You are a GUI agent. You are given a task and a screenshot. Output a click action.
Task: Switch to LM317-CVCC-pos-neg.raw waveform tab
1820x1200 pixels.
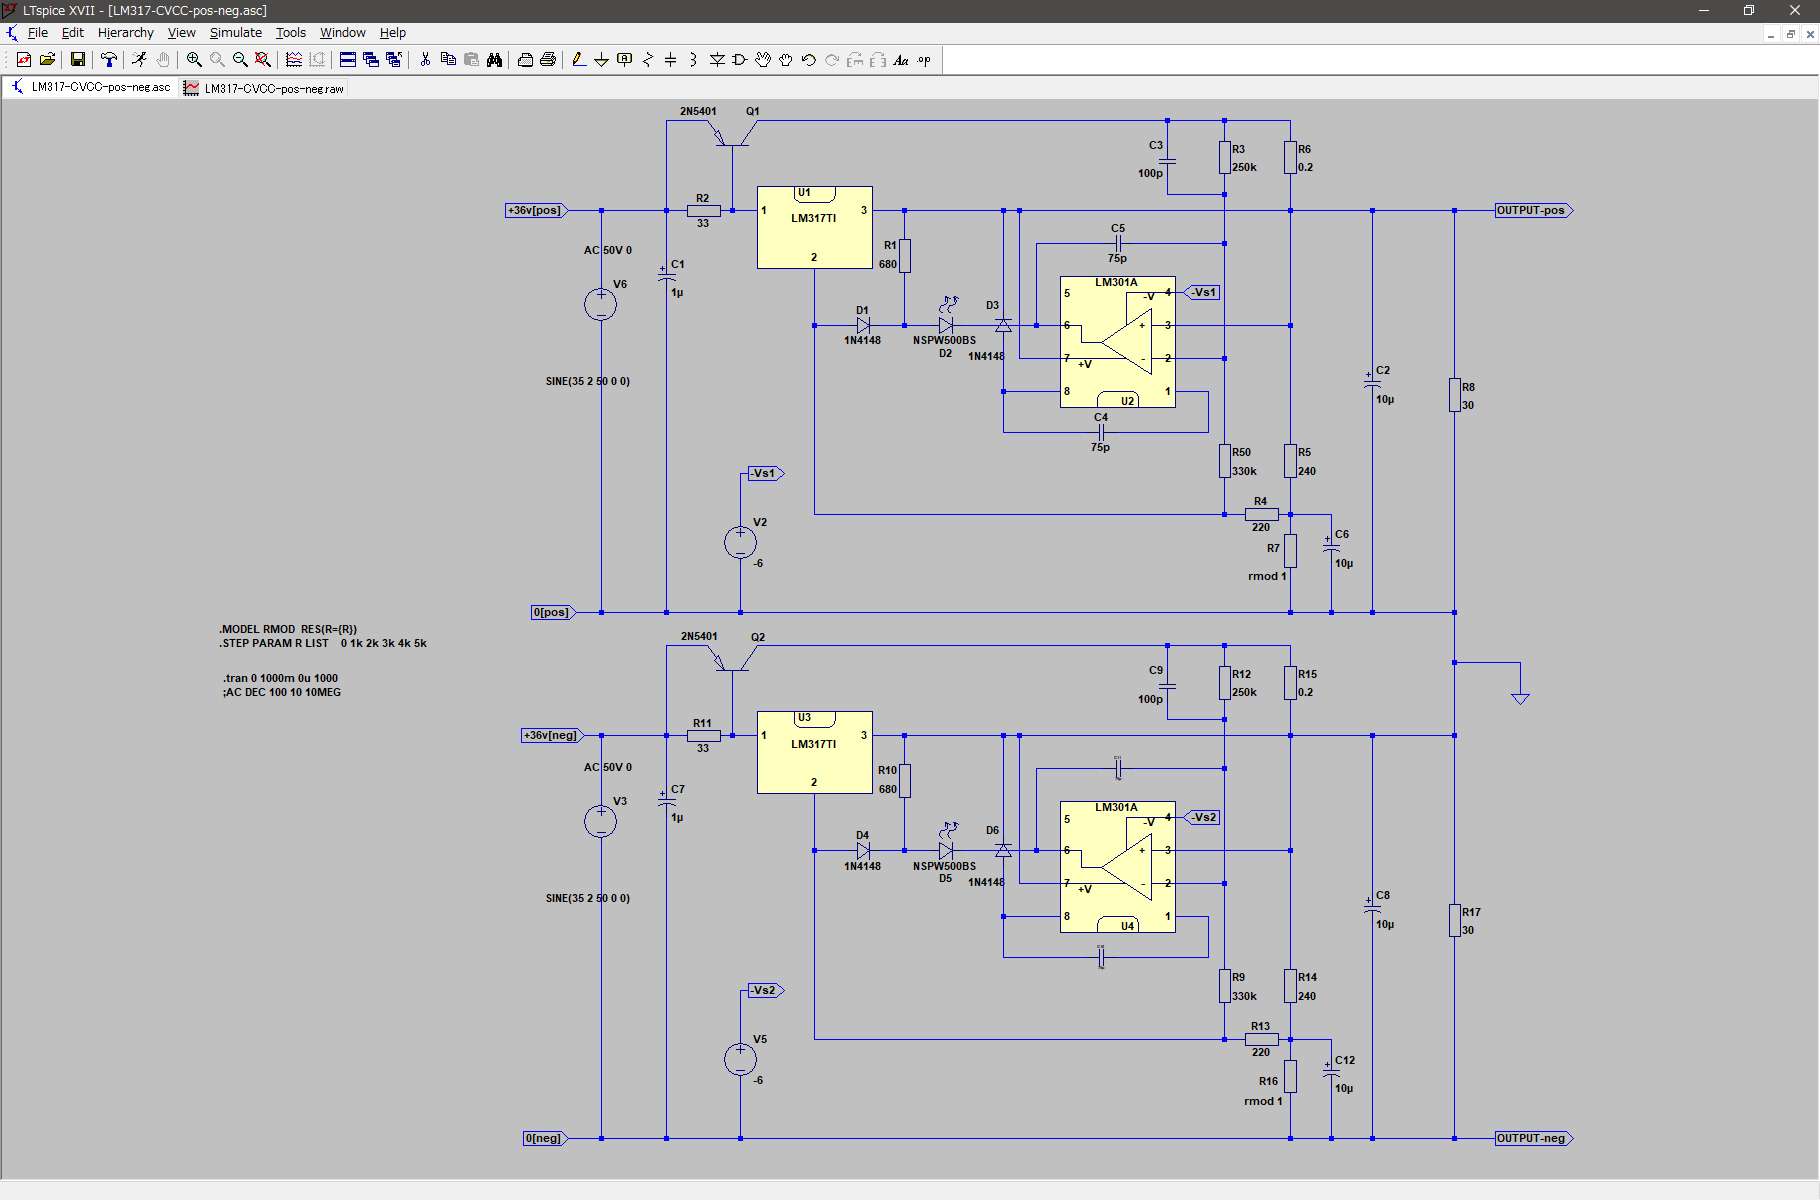point(264,88)
